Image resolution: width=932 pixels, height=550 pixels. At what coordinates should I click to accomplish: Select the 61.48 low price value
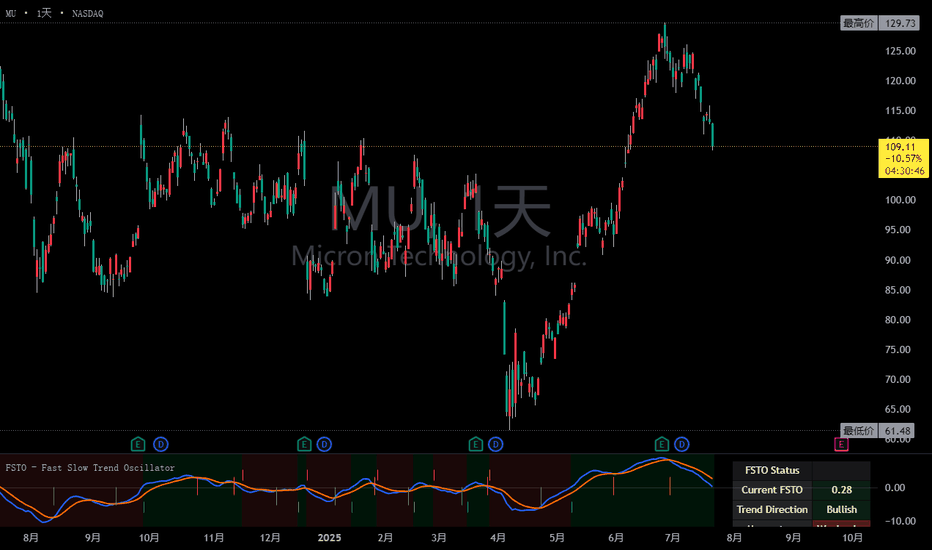[897, 430]
